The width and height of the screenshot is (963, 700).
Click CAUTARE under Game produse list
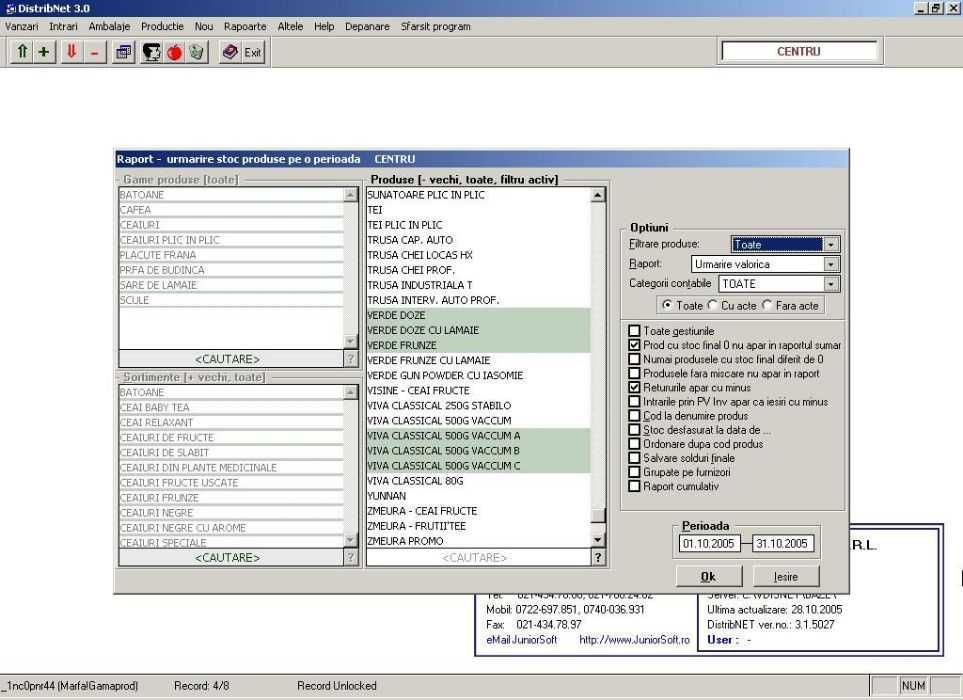tap(231, 359)
